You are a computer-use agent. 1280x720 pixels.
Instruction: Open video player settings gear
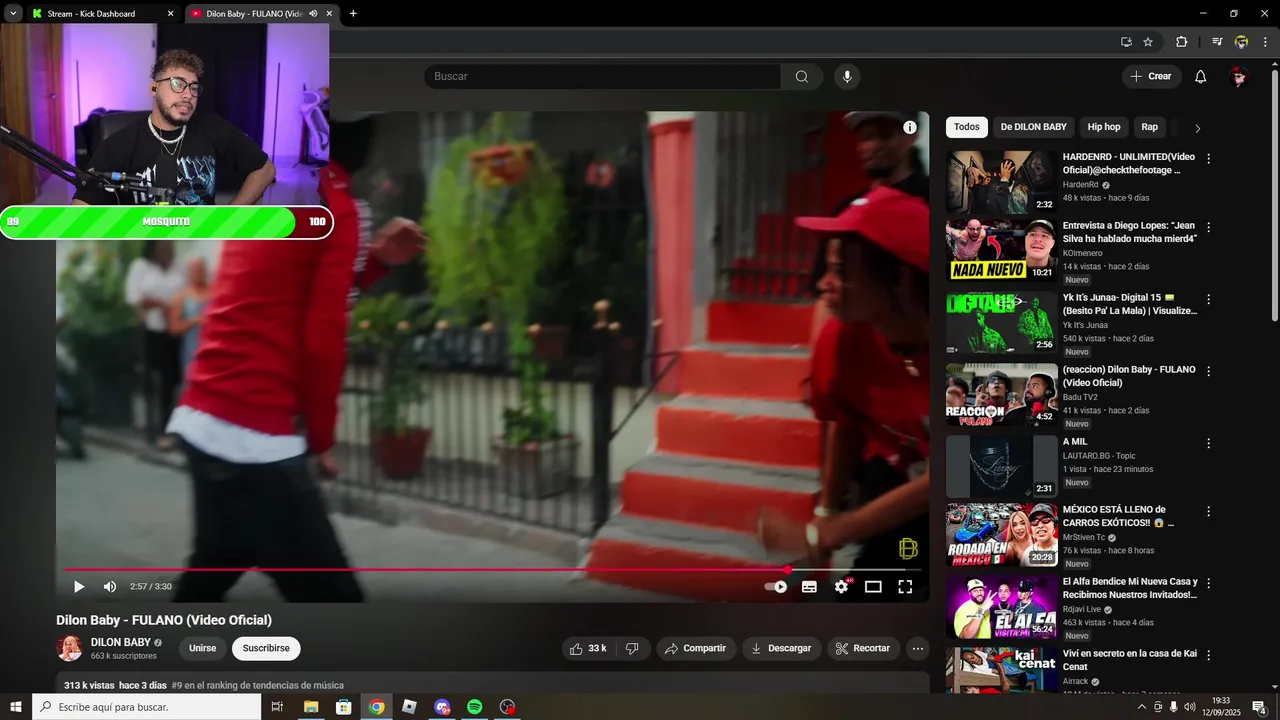841,587
